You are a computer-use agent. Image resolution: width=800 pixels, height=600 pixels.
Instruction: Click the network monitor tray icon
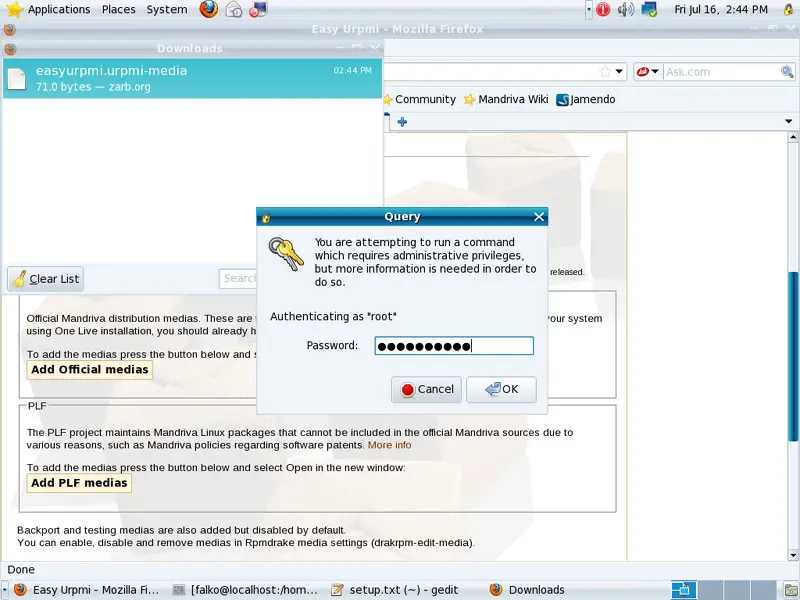649,9
